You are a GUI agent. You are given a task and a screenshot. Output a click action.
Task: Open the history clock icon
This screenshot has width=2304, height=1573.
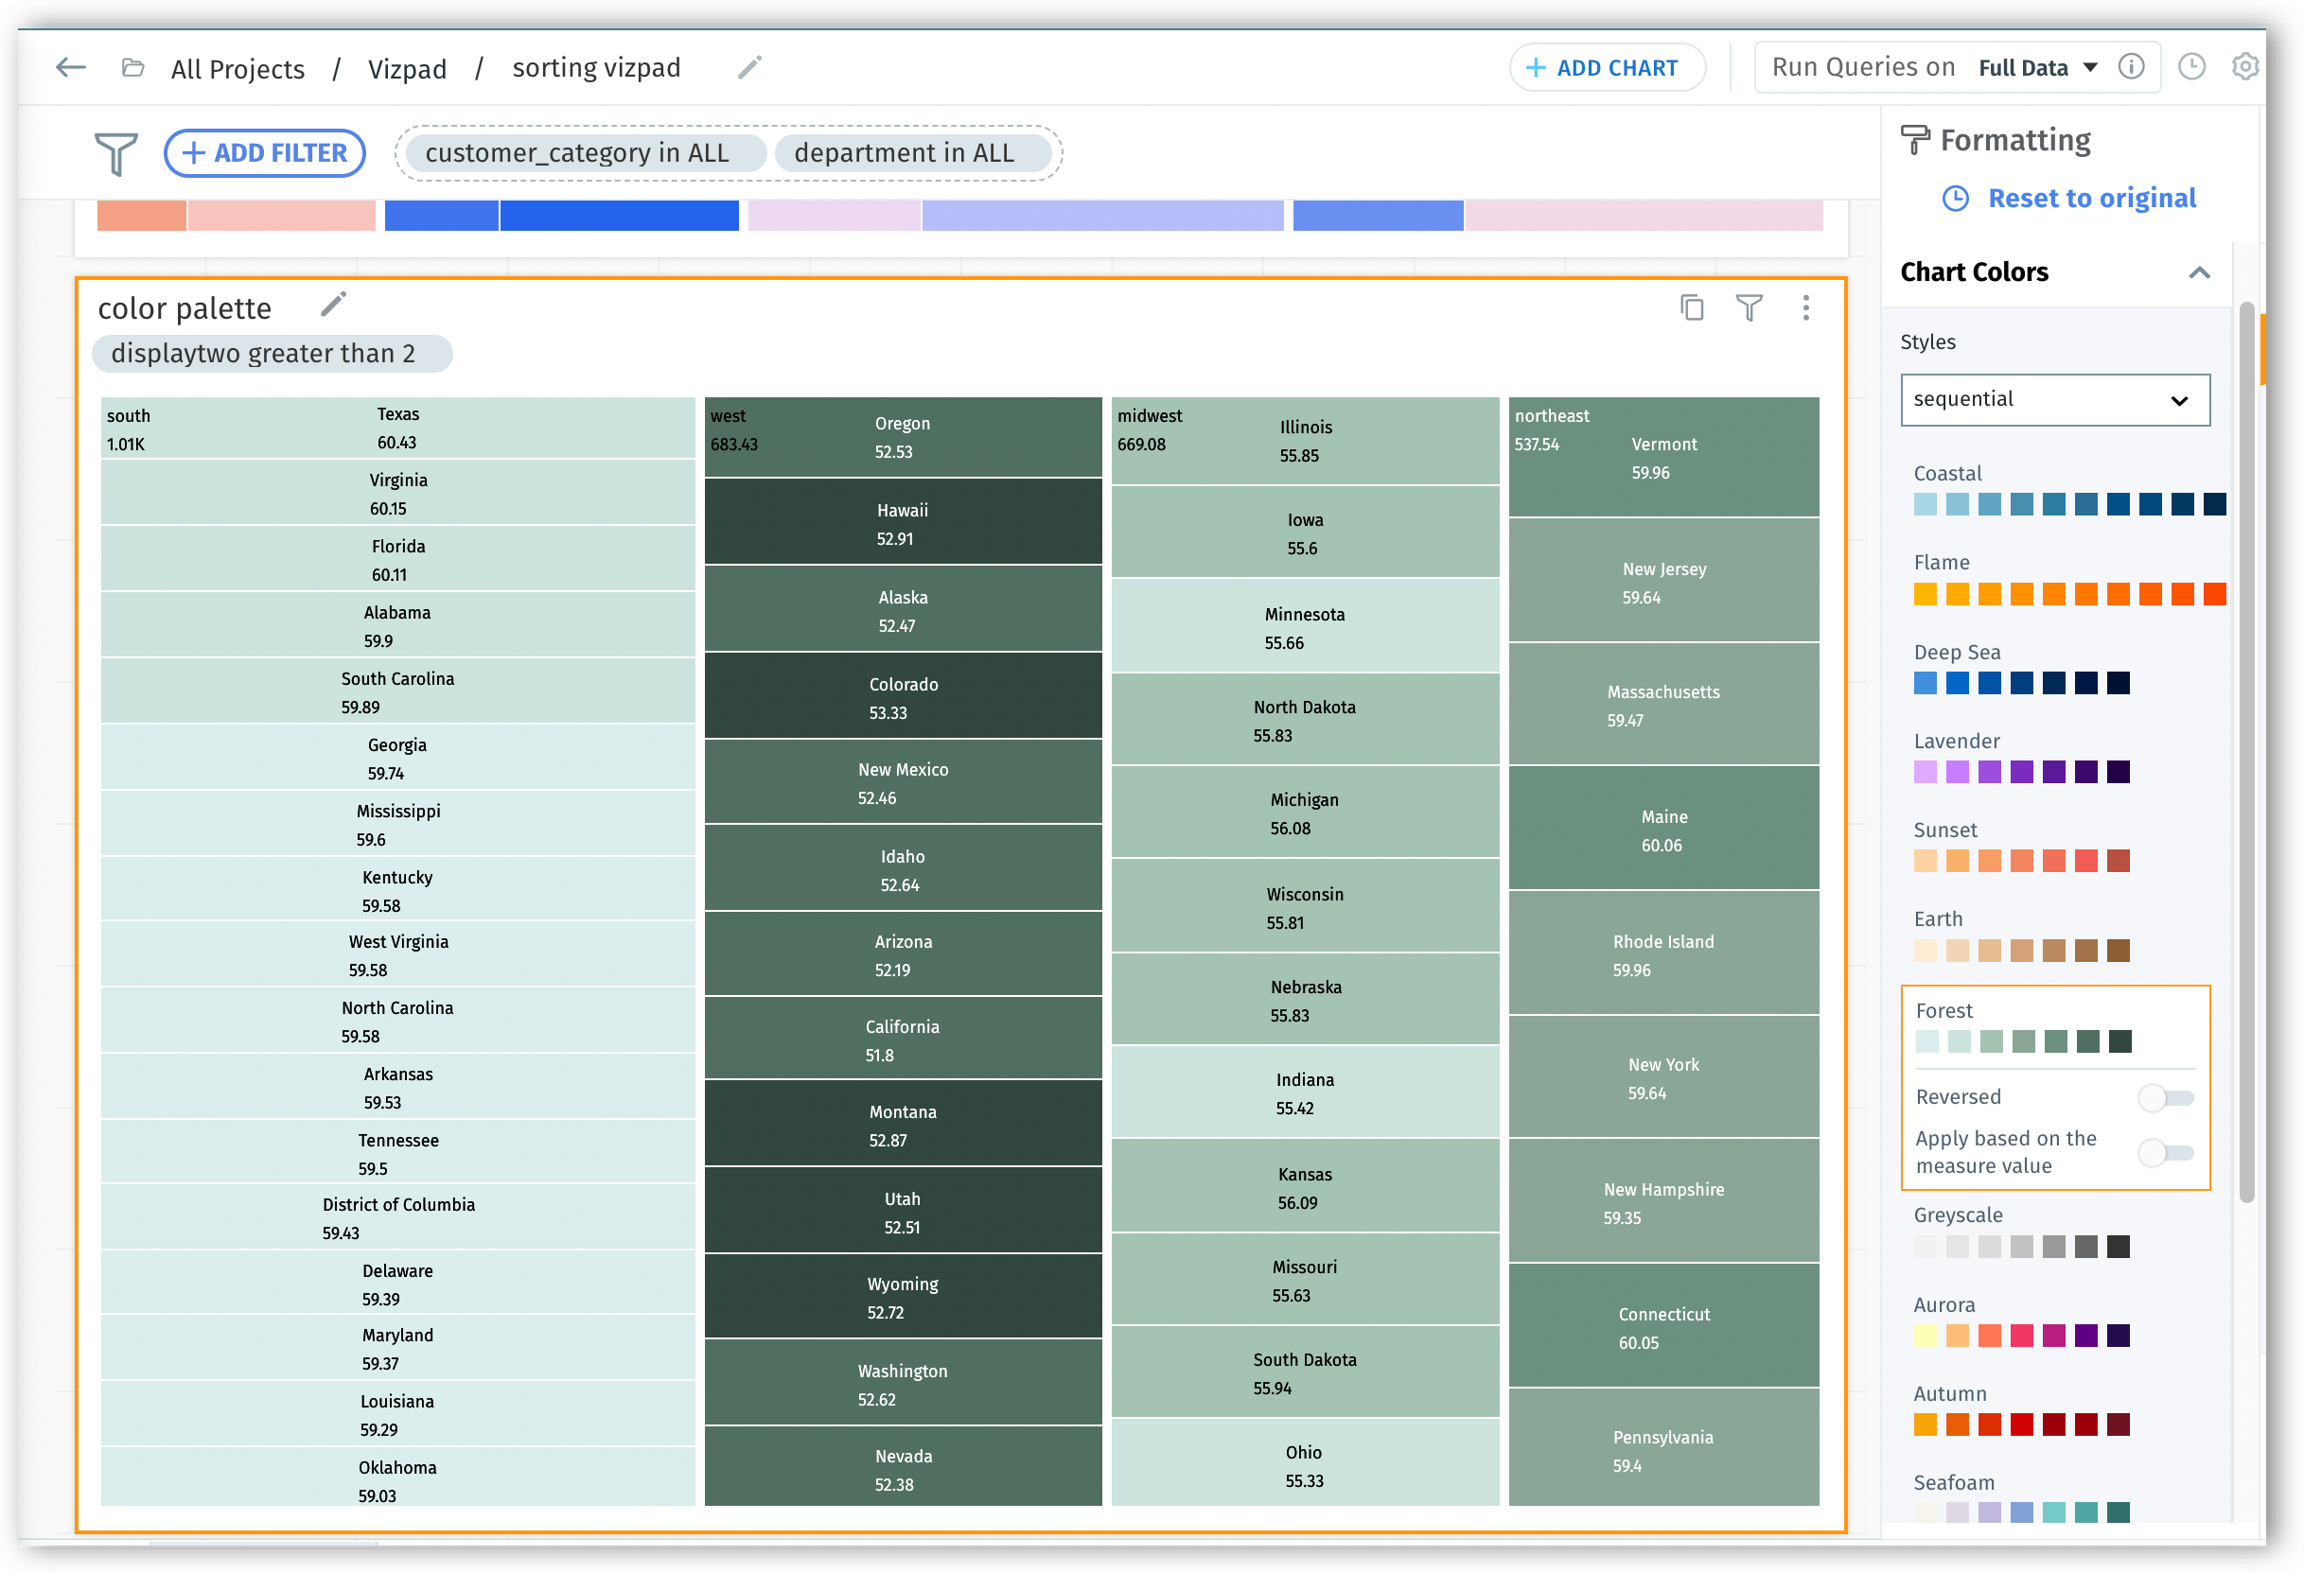coord(2191,67)
